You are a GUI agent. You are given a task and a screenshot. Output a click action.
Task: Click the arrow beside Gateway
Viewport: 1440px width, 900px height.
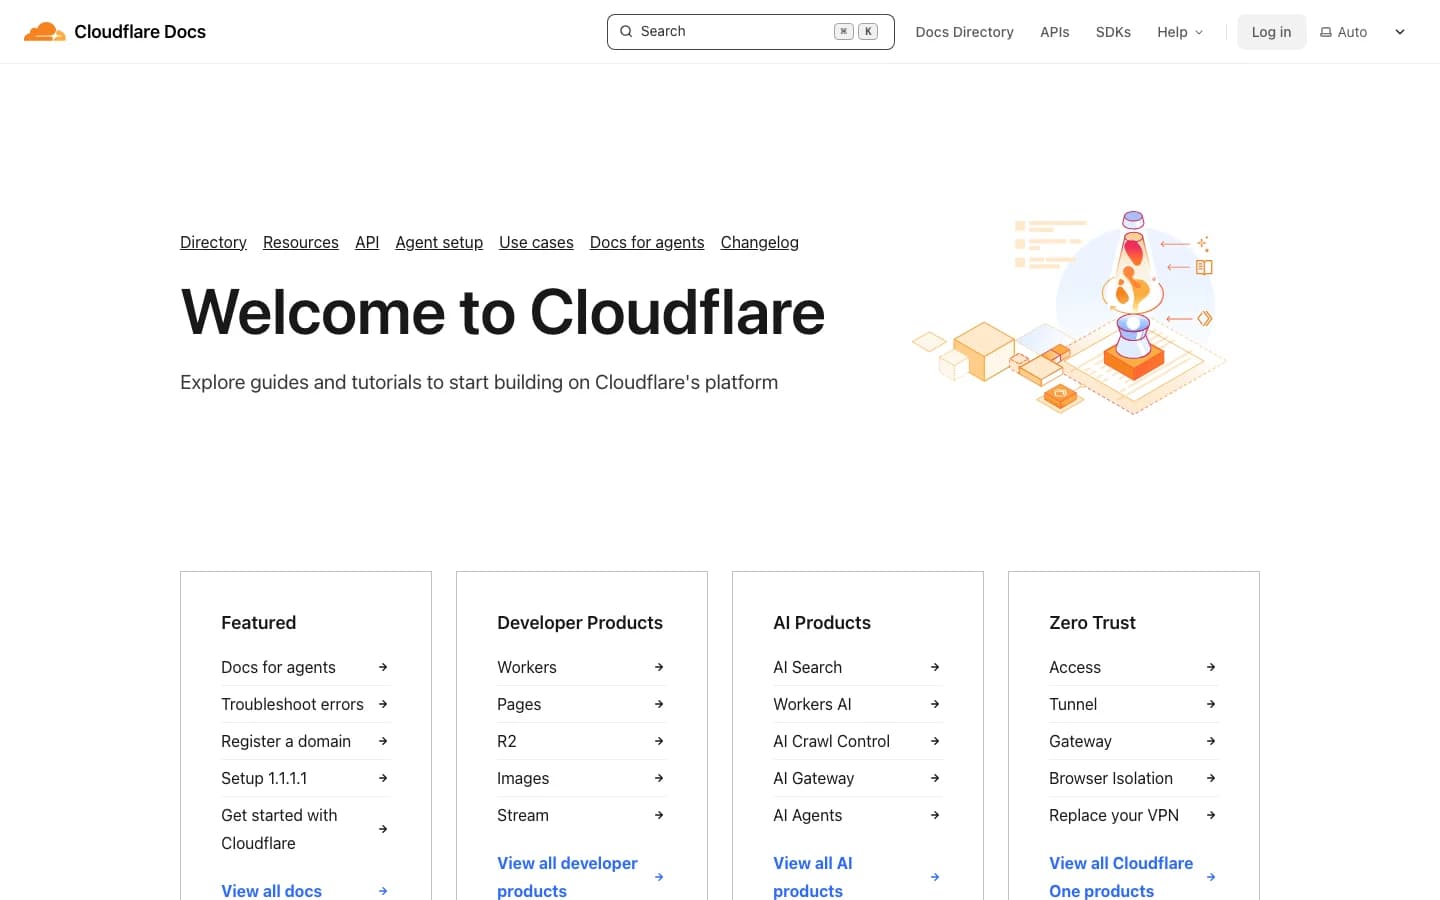[x=1211, y=741]
